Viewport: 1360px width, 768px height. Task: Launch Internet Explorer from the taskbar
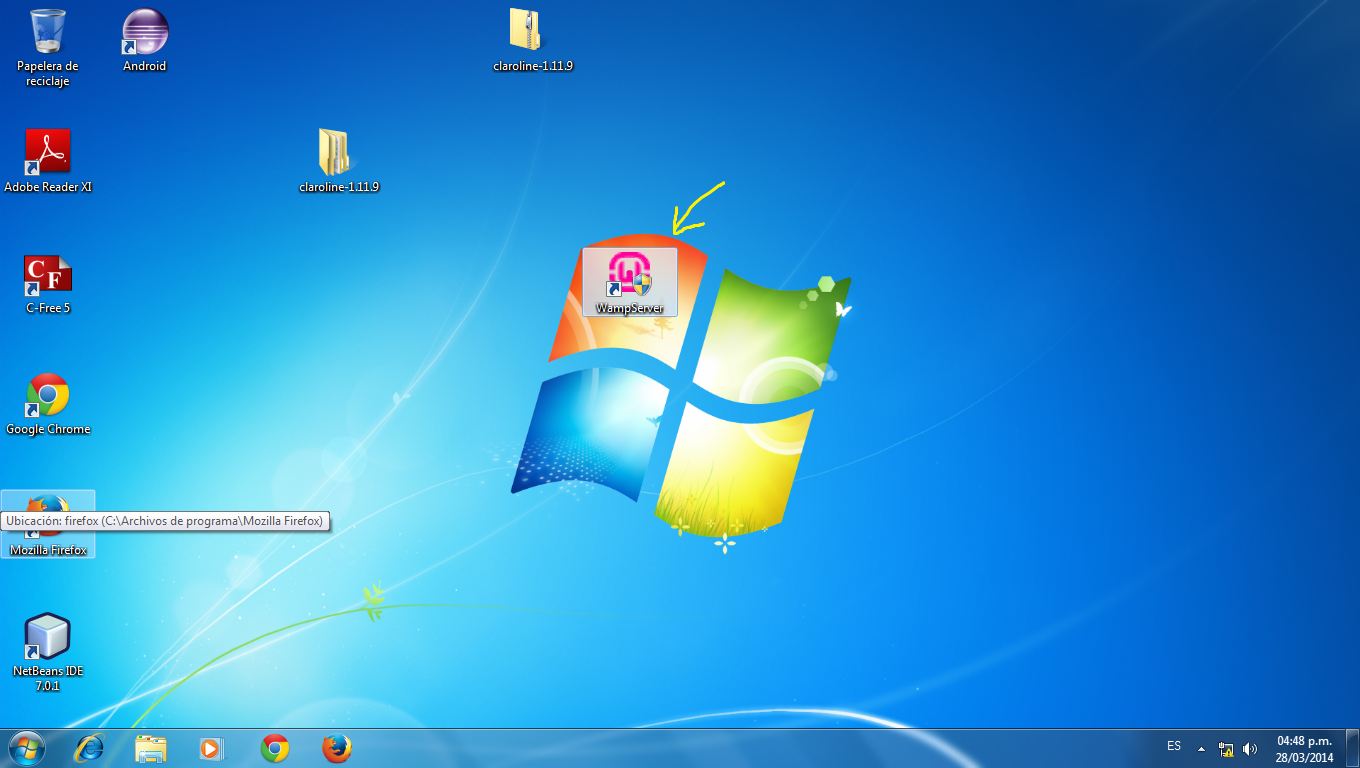click(89, 748)
